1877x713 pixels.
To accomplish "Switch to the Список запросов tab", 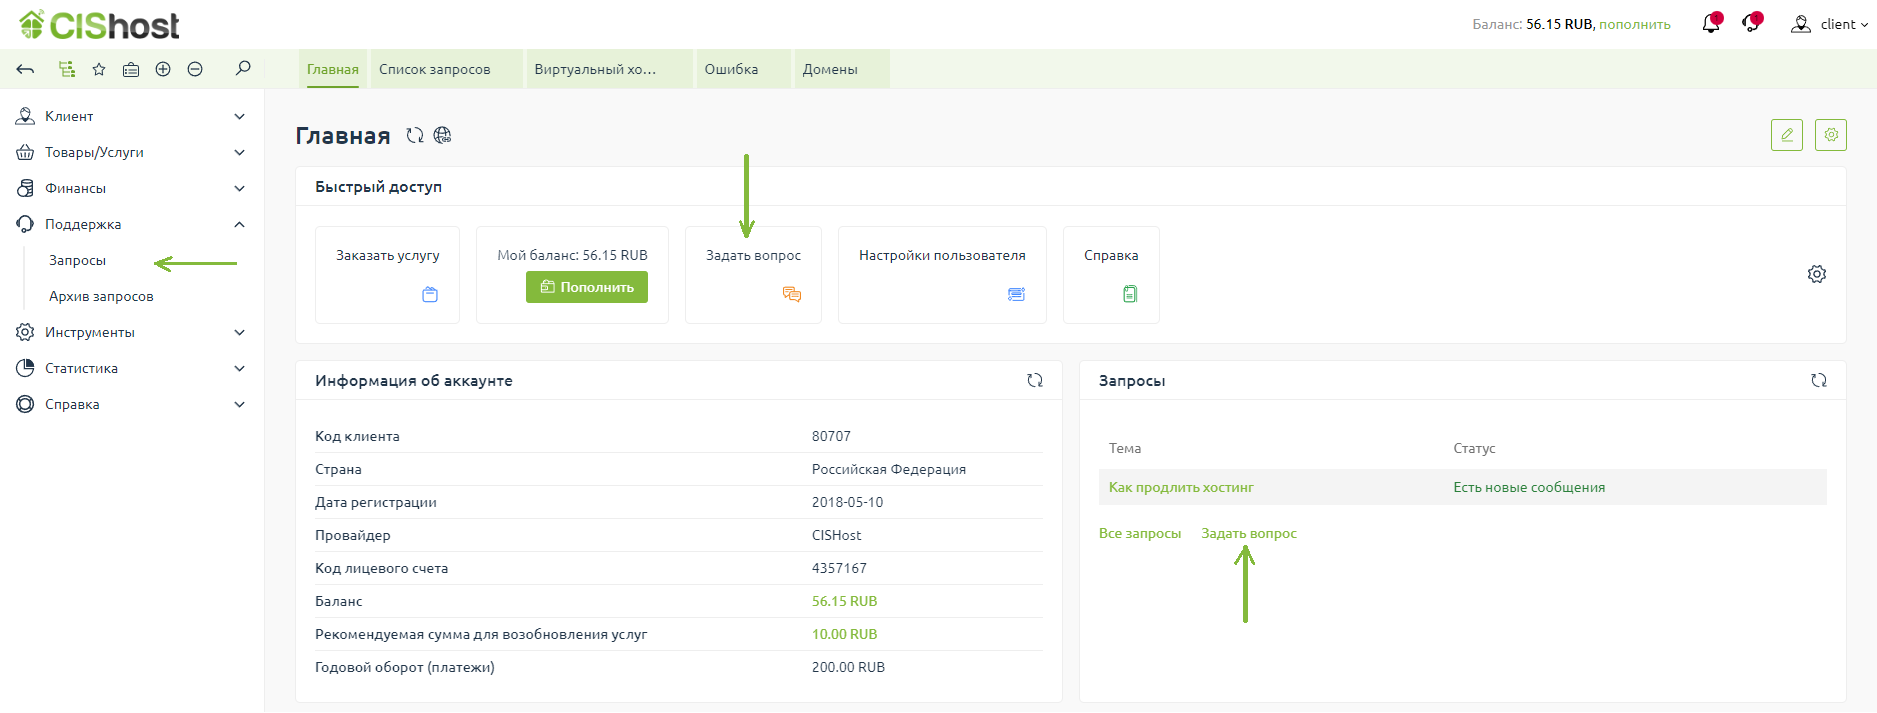I will pos(435,69).
